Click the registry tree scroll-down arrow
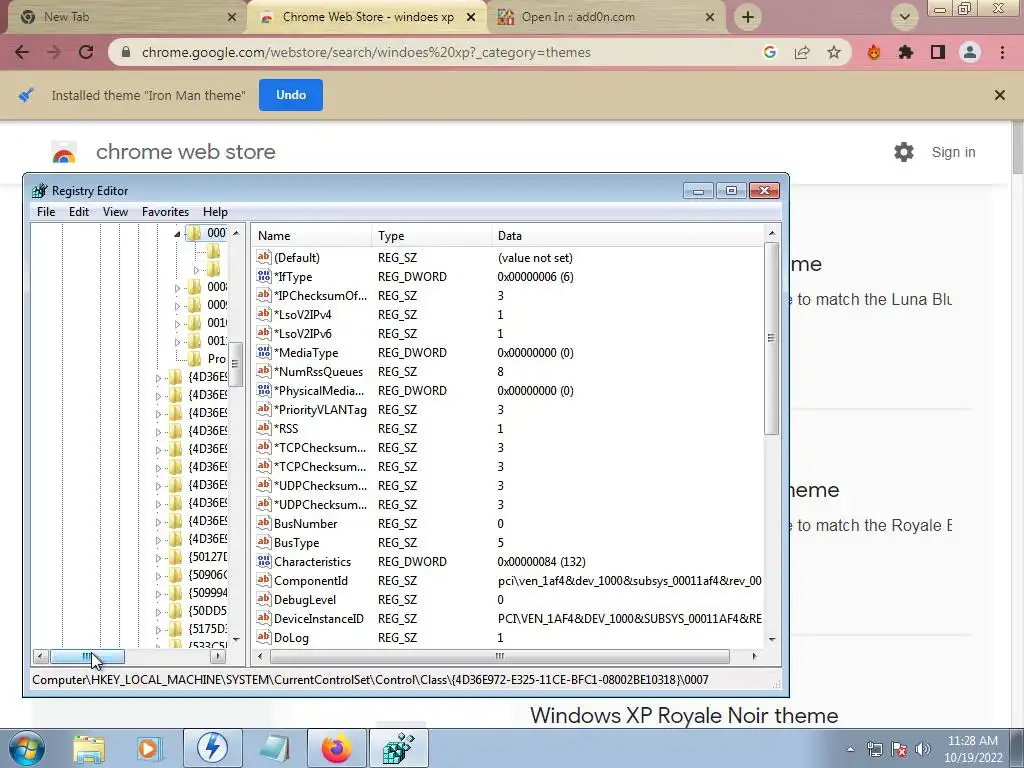The height and width of the screenshot is (768, 1024). tap(236, 639)
